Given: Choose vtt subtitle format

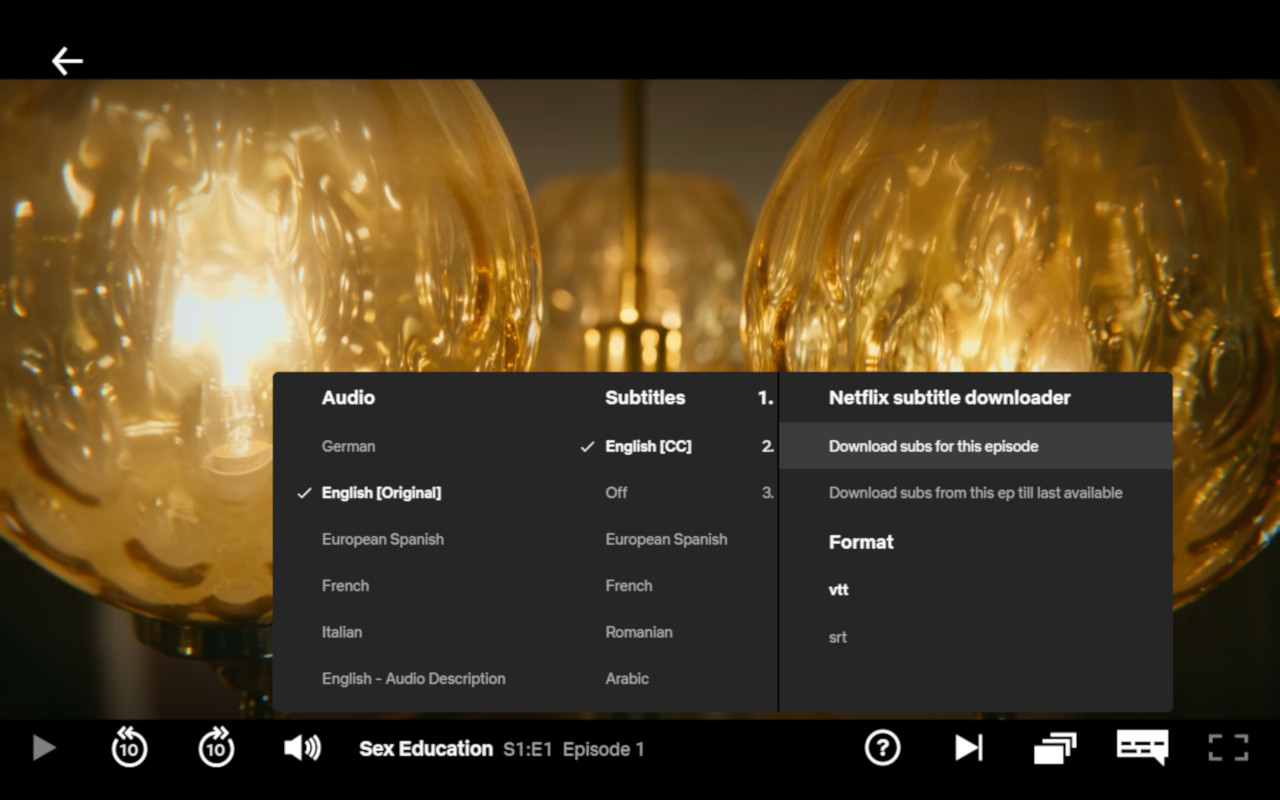Looking at the screenshot, I should (839, 590).
